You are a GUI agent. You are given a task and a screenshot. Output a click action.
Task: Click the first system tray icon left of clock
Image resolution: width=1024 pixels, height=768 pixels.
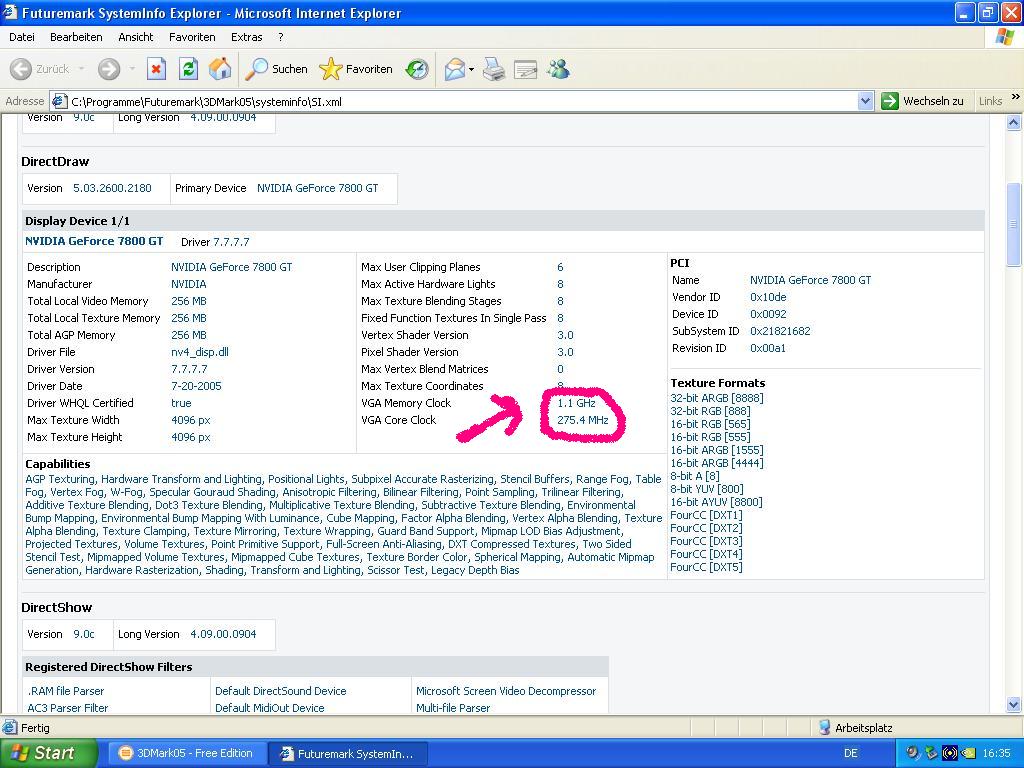click(913, 753)
